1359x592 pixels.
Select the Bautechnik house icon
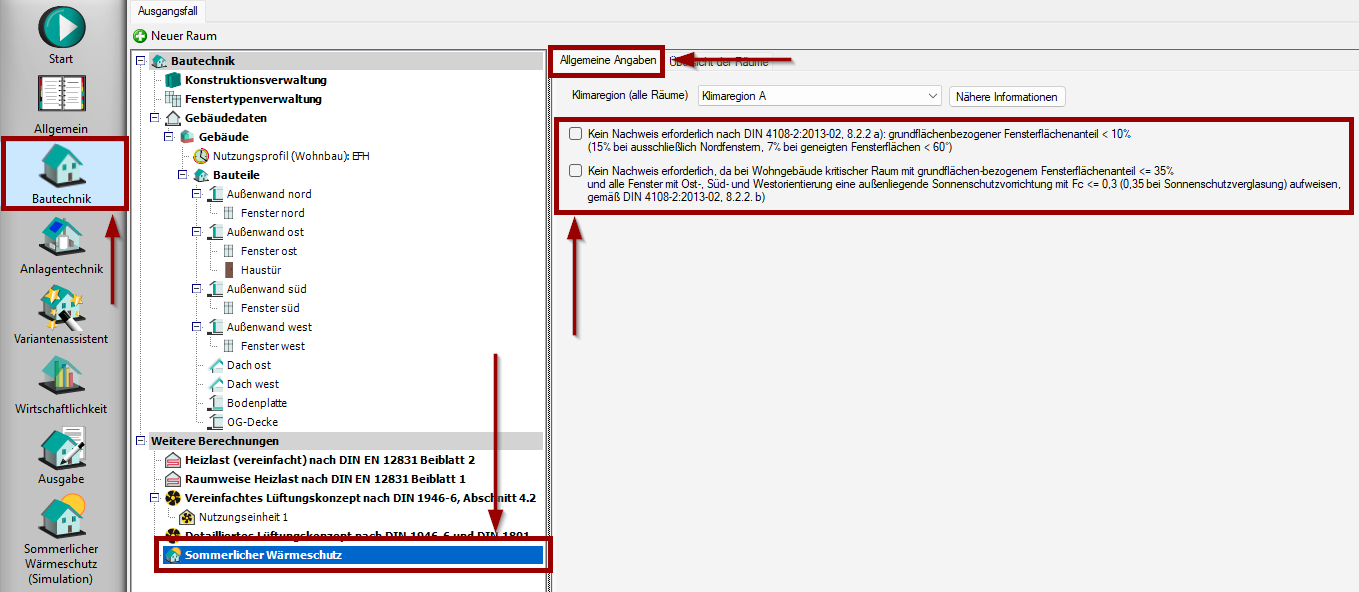coord(62,165)
